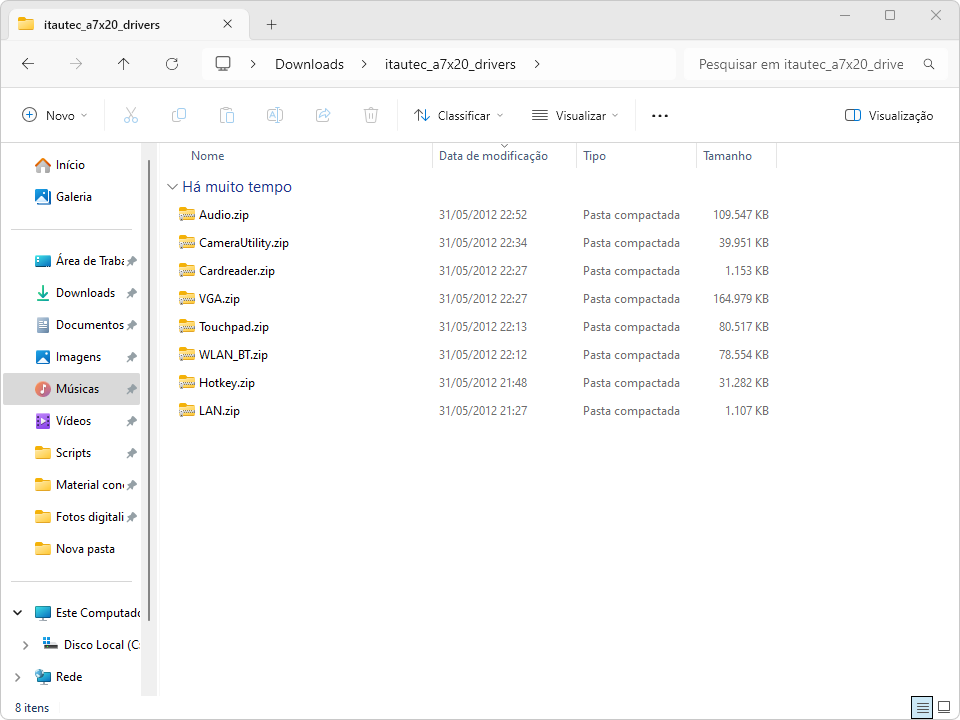Screen dimensions: 960x720
Task: Click Downloads in the address breadcrumb
Action: click(309, 64)
